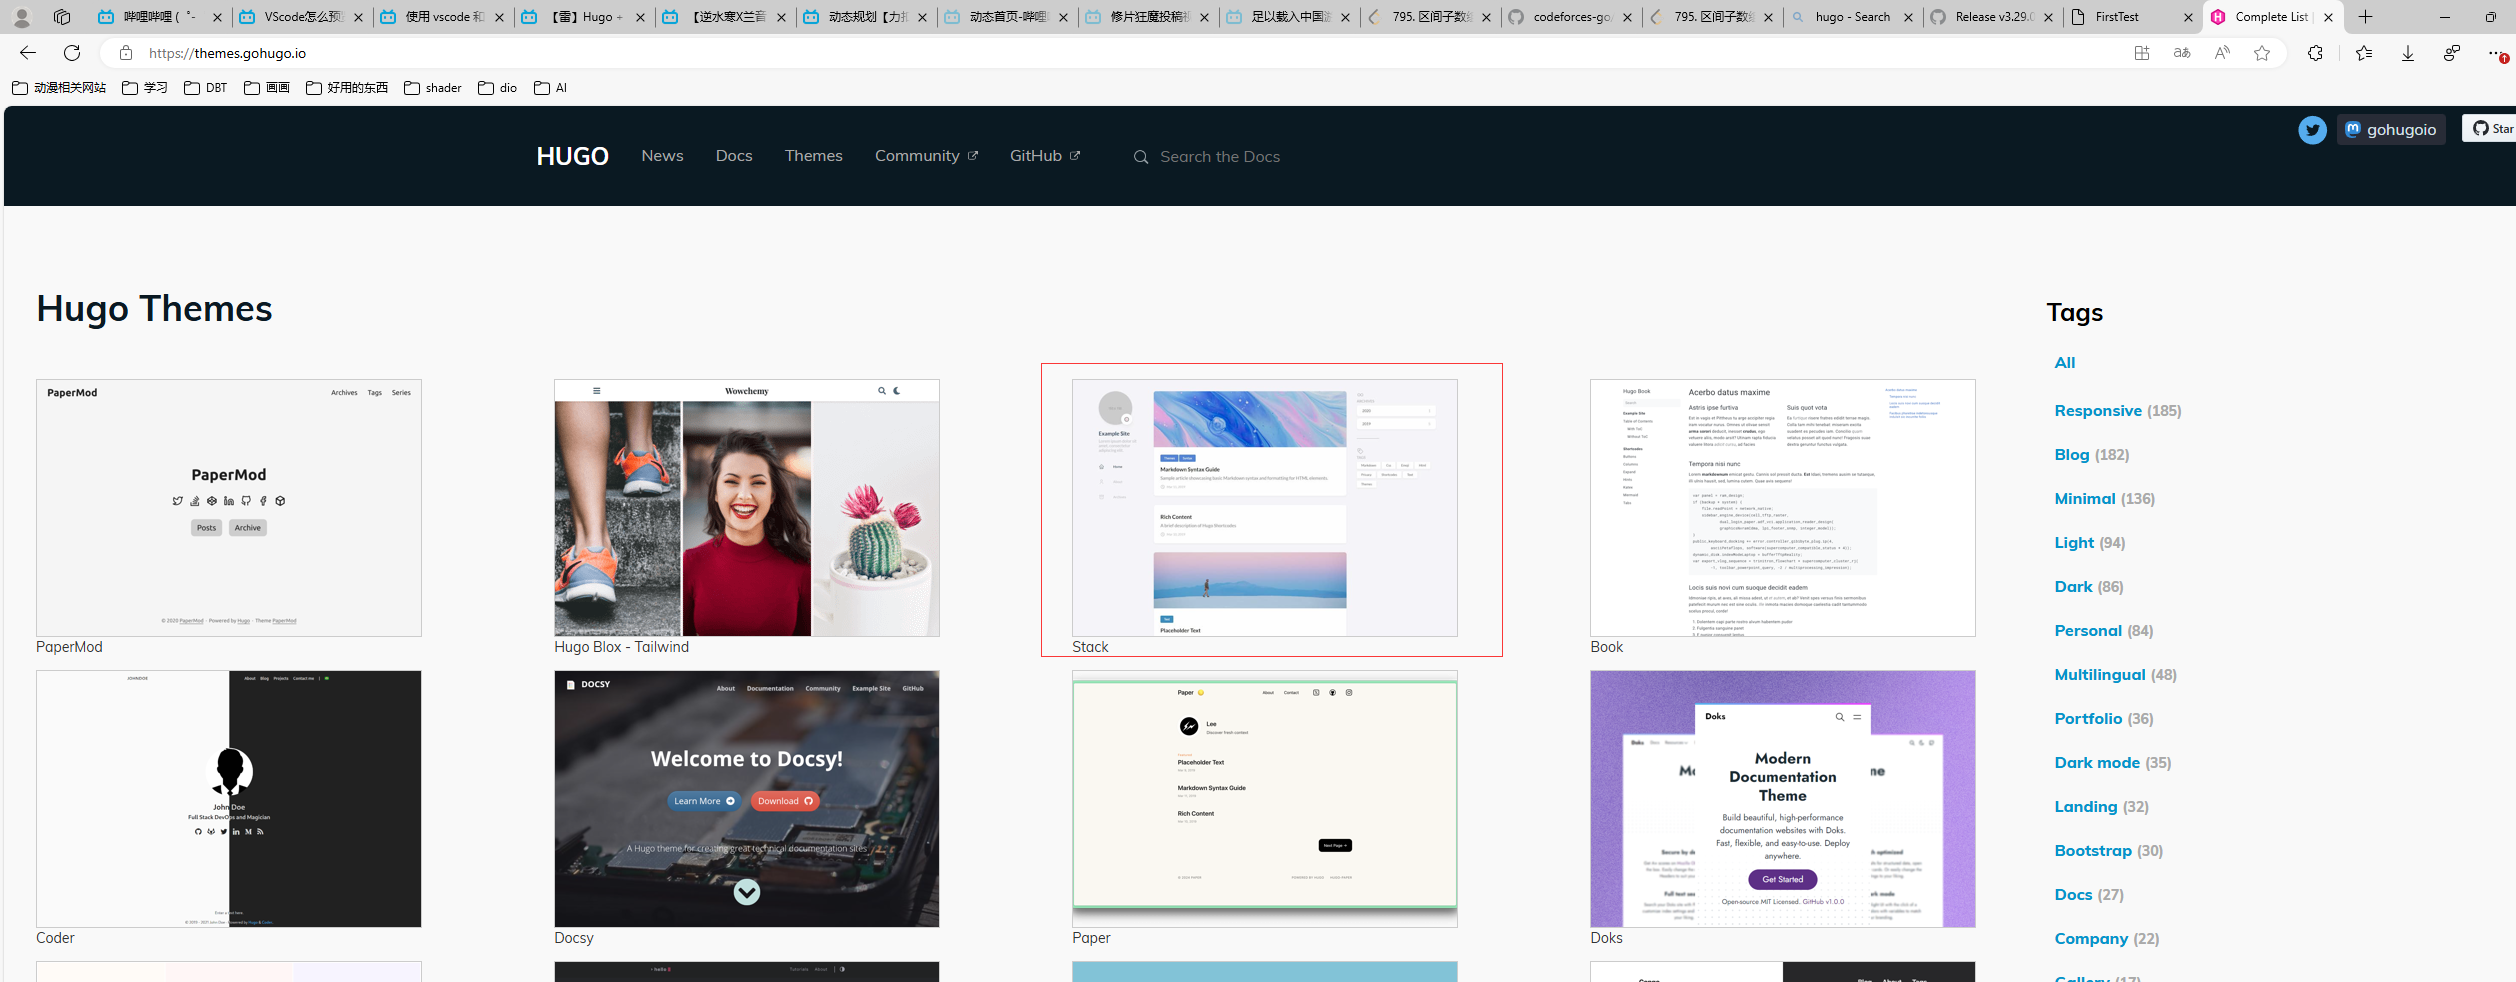
Task: Open the AI bookmarks folder
Action: tap(551, 88)
